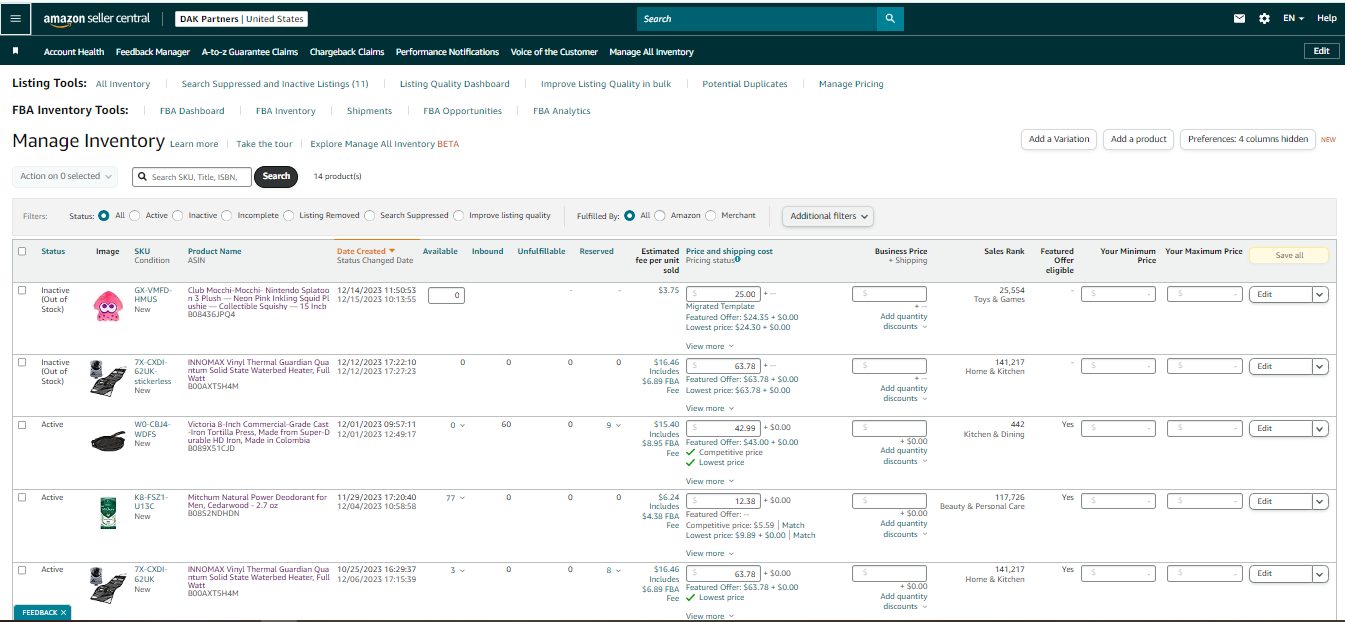Expand View more under the $42.99 price

[x=709, y=481]
